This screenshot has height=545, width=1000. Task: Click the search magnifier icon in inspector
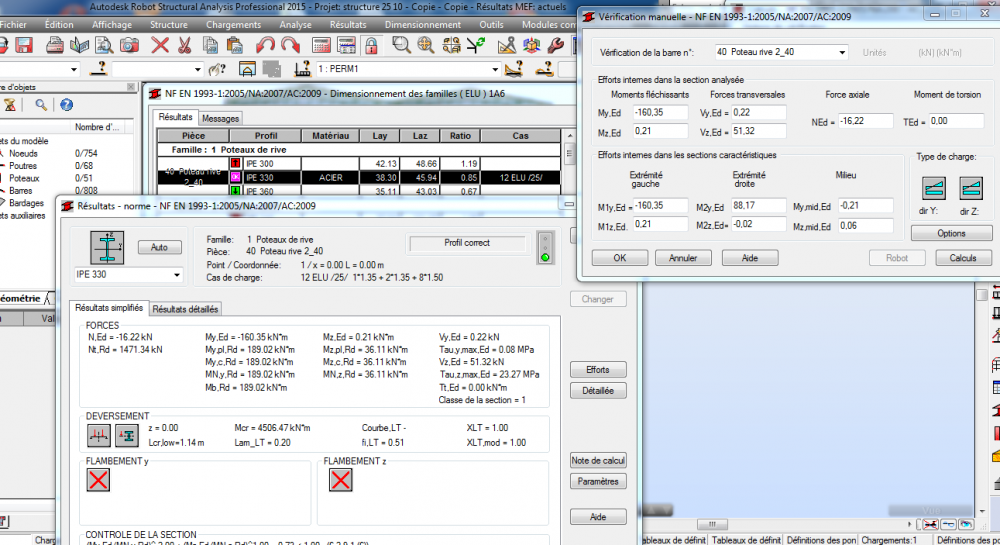pyautogui.click(x=40, y=105)
